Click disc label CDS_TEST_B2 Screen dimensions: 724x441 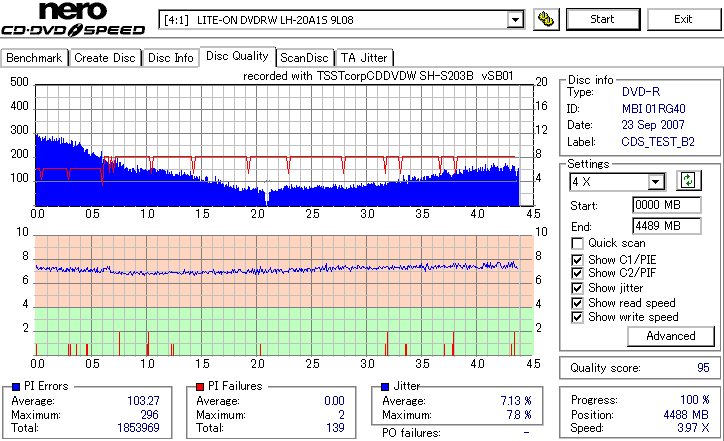click(658, 142)
